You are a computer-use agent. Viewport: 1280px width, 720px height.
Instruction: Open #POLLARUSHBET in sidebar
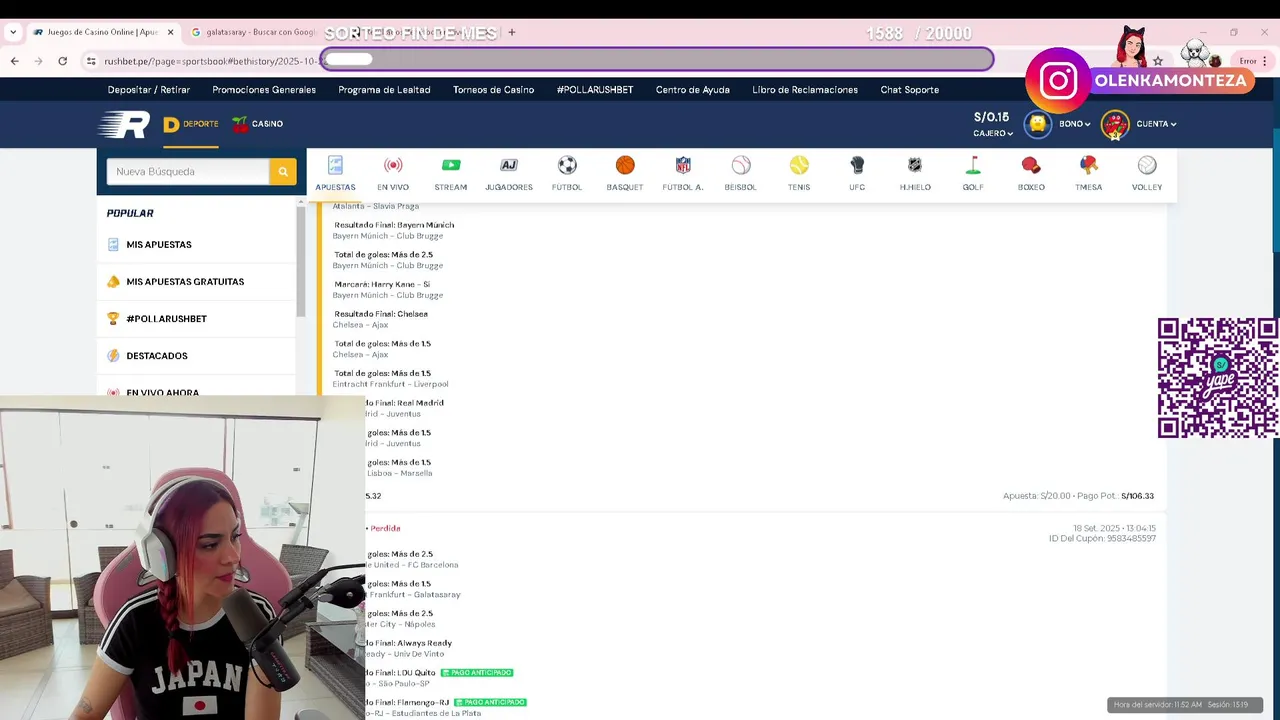[x=196, y=318]
